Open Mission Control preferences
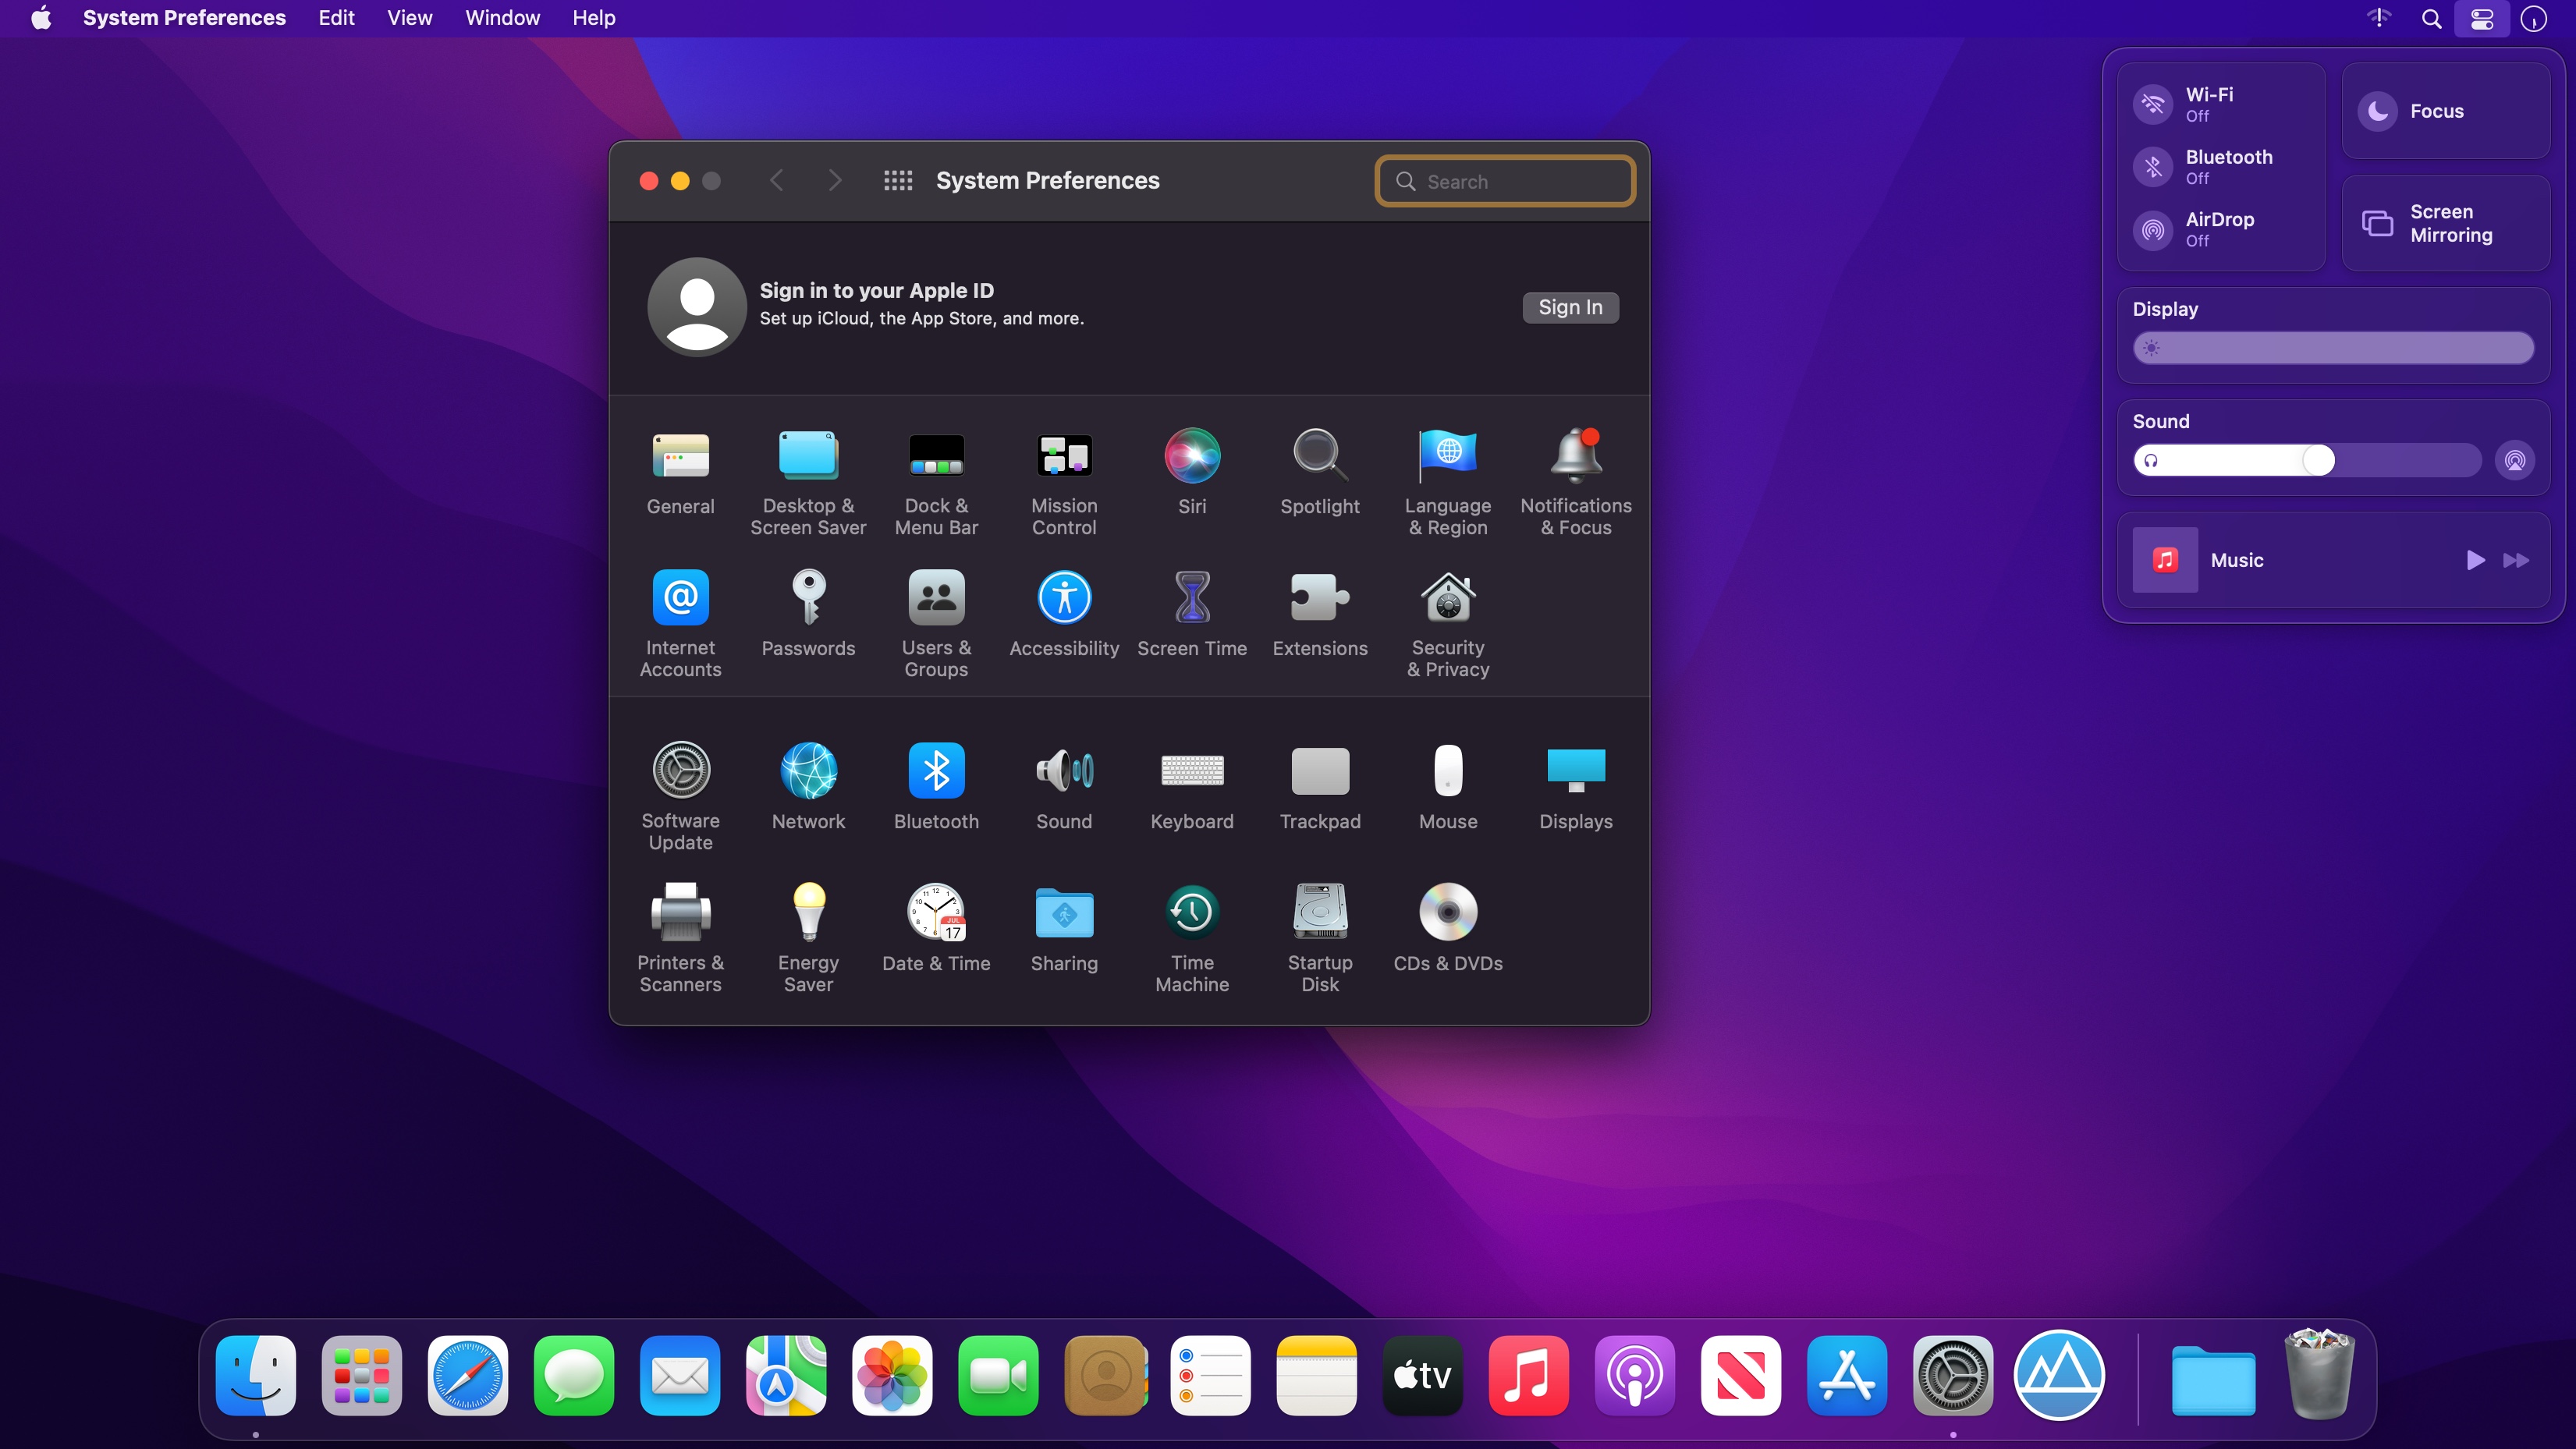This screenshot has height=1449, width=2576. [1064, 484]
